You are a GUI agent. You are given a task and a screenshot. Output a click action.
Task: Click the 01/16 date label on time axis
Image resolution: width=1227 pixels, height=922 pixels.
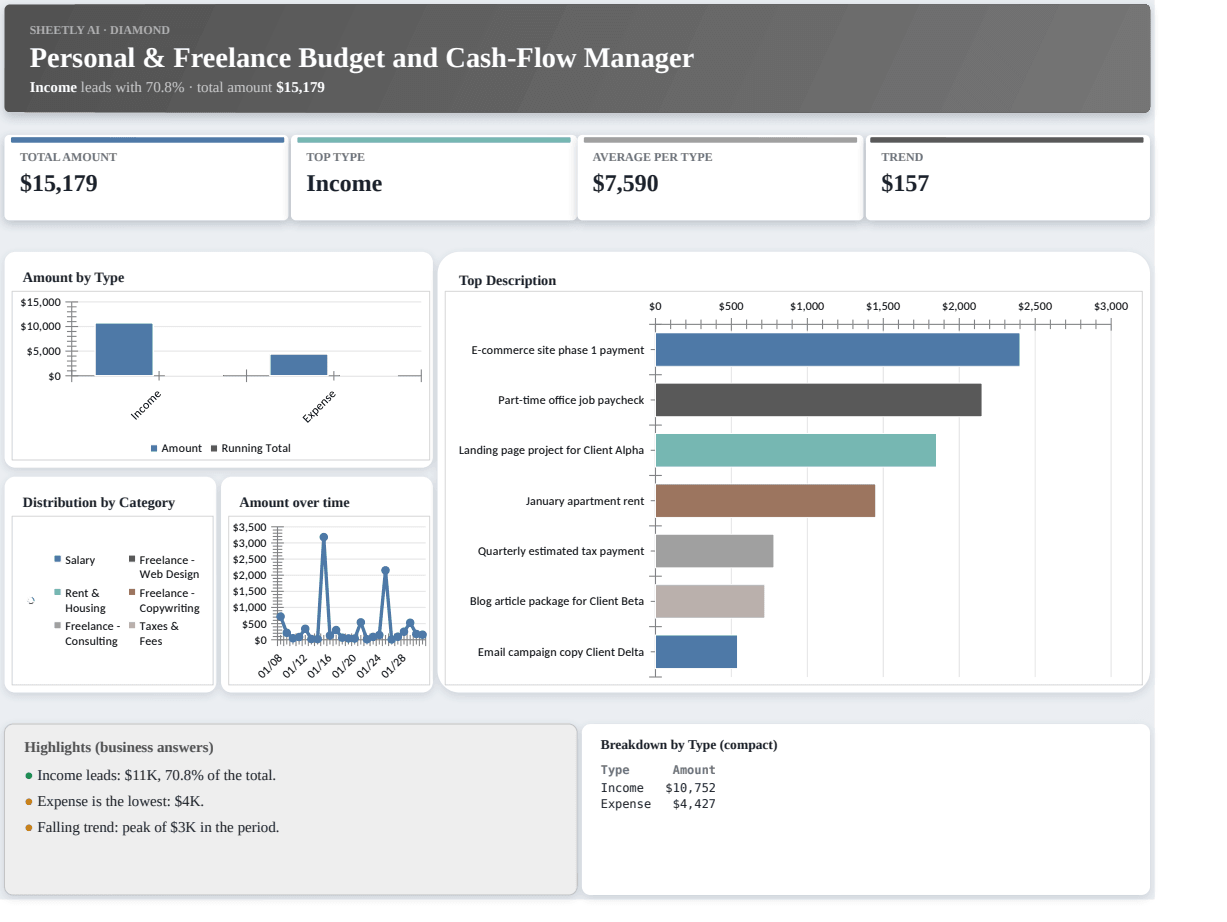coord(320,665)
